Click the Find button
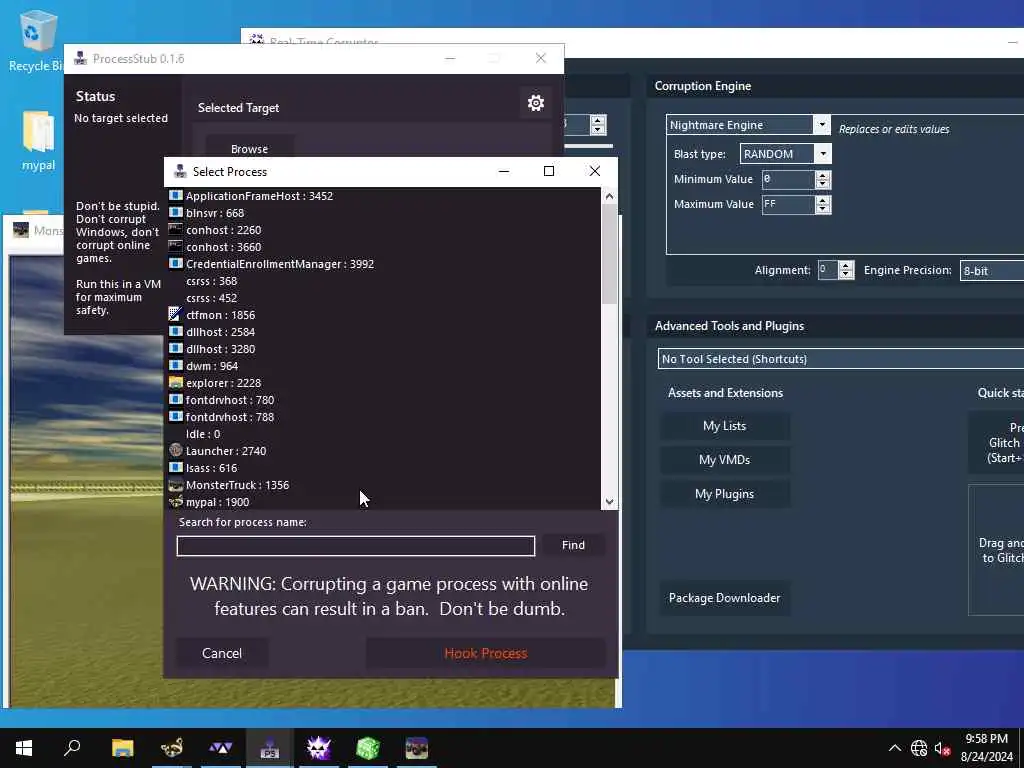1024x768 pixels. [x=573, y=545]
